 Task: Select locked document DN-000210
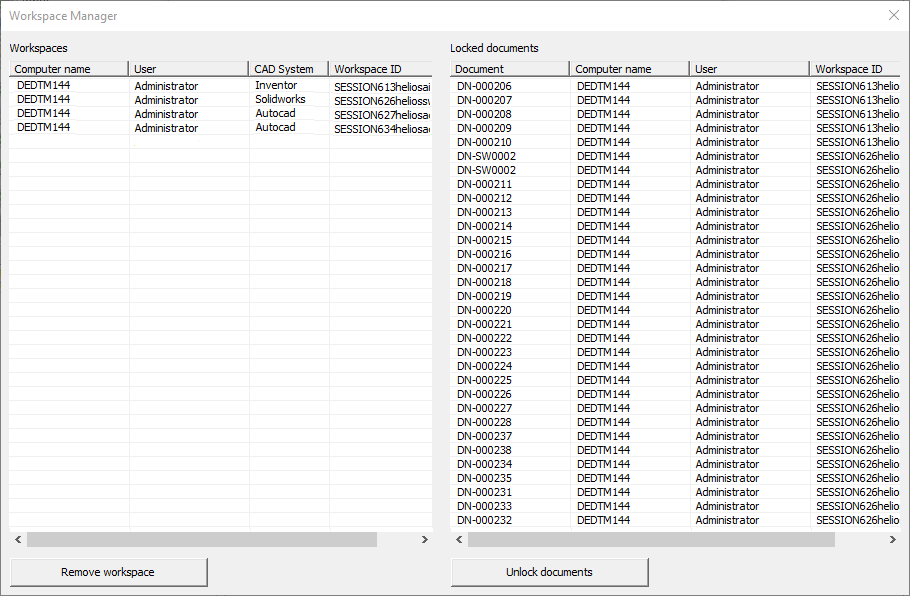pos(676,142)
